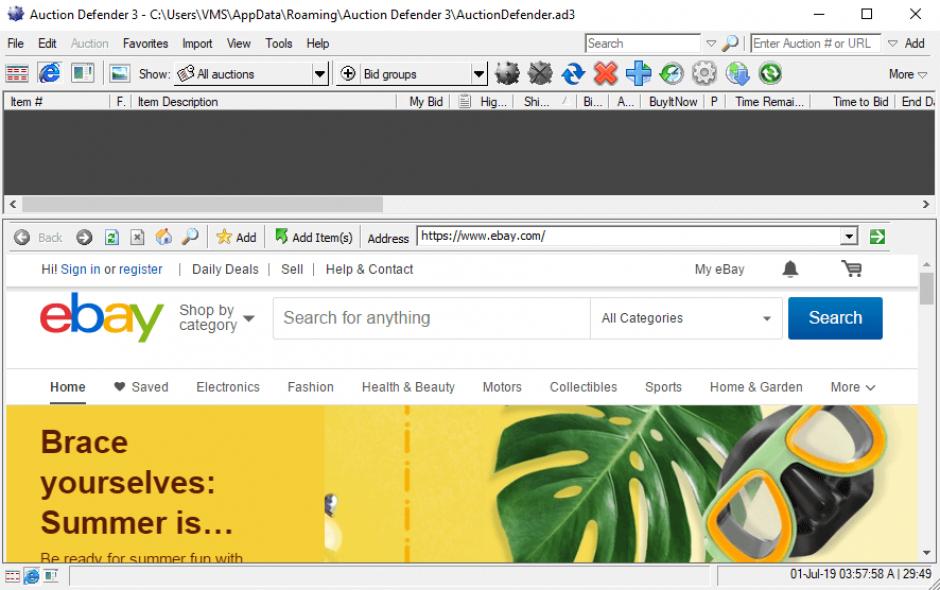The width and height of the screenshot is (940, 590).
Task: Open the Internet Explorer browser view icon in toolbar
Action: 49,74
